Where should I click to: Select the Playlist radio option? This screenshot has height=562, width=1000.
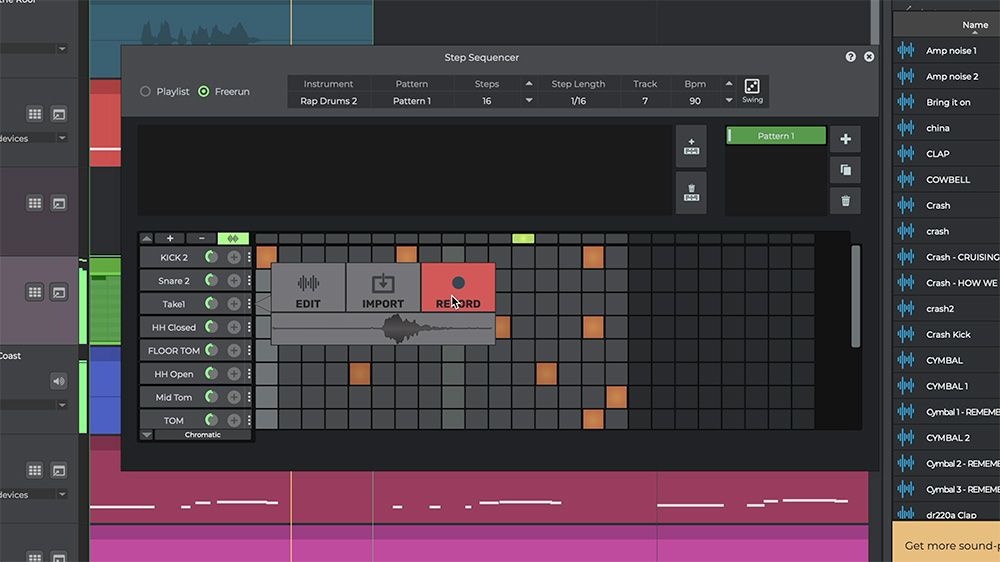(x=145, y=91)
